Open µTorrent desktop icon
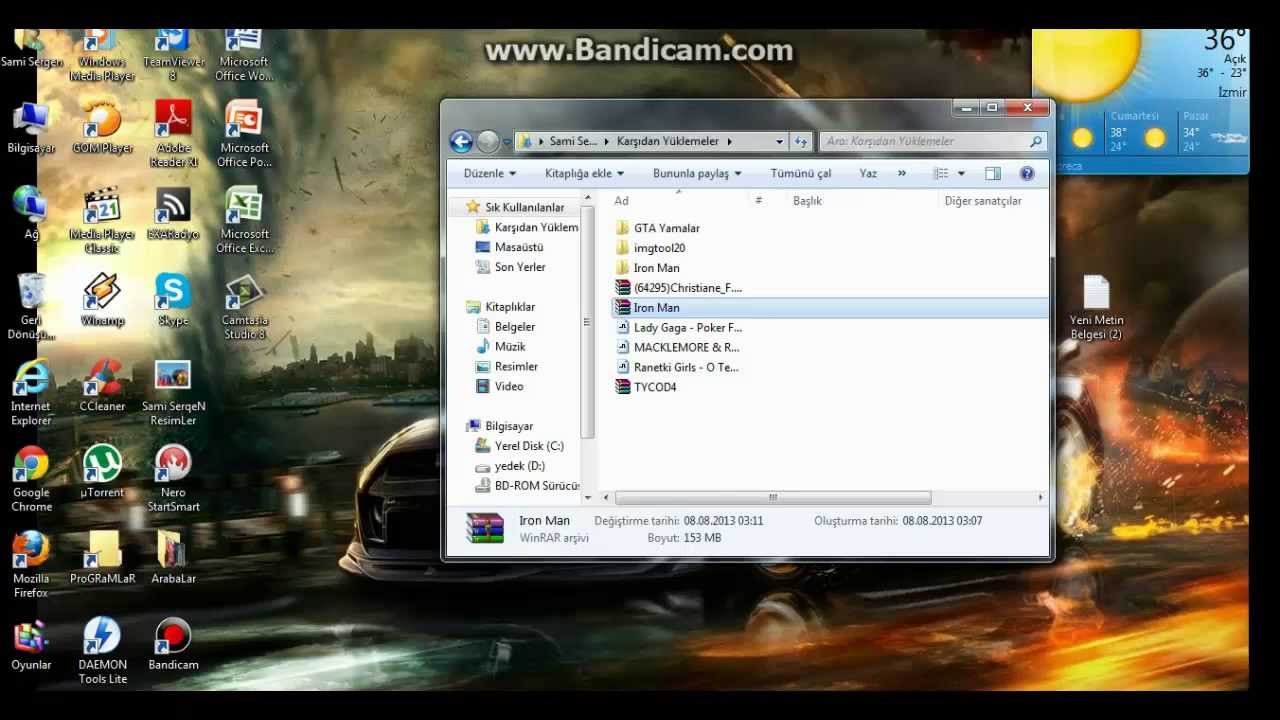The width and height of the screenshot is (1280, 720). coord(102,472)
